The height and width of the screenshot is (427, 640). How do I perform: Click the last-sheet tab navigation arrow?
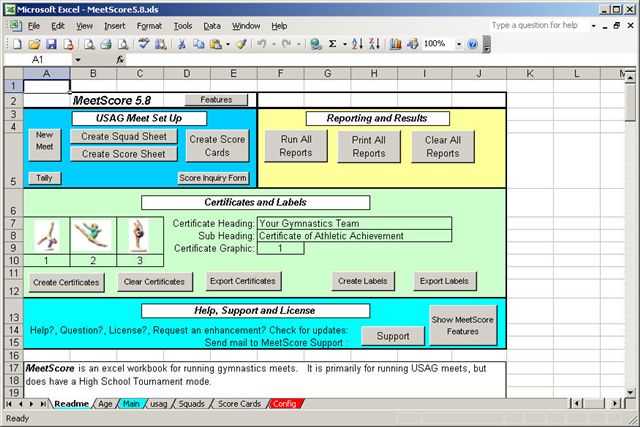pyautogui.click(x=43, y=404)
